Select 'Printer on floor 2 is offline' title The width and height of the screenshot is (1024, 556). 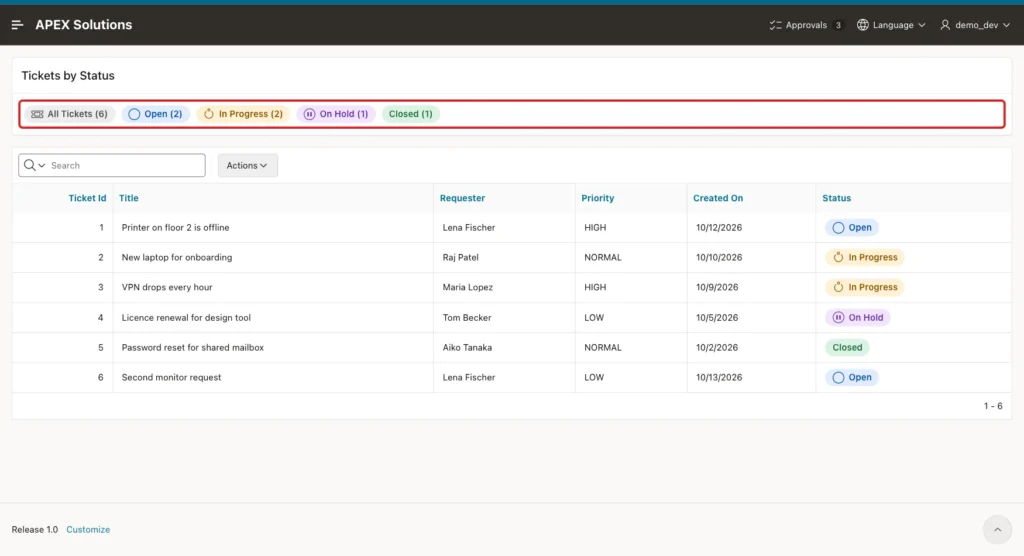click(175, 227)
